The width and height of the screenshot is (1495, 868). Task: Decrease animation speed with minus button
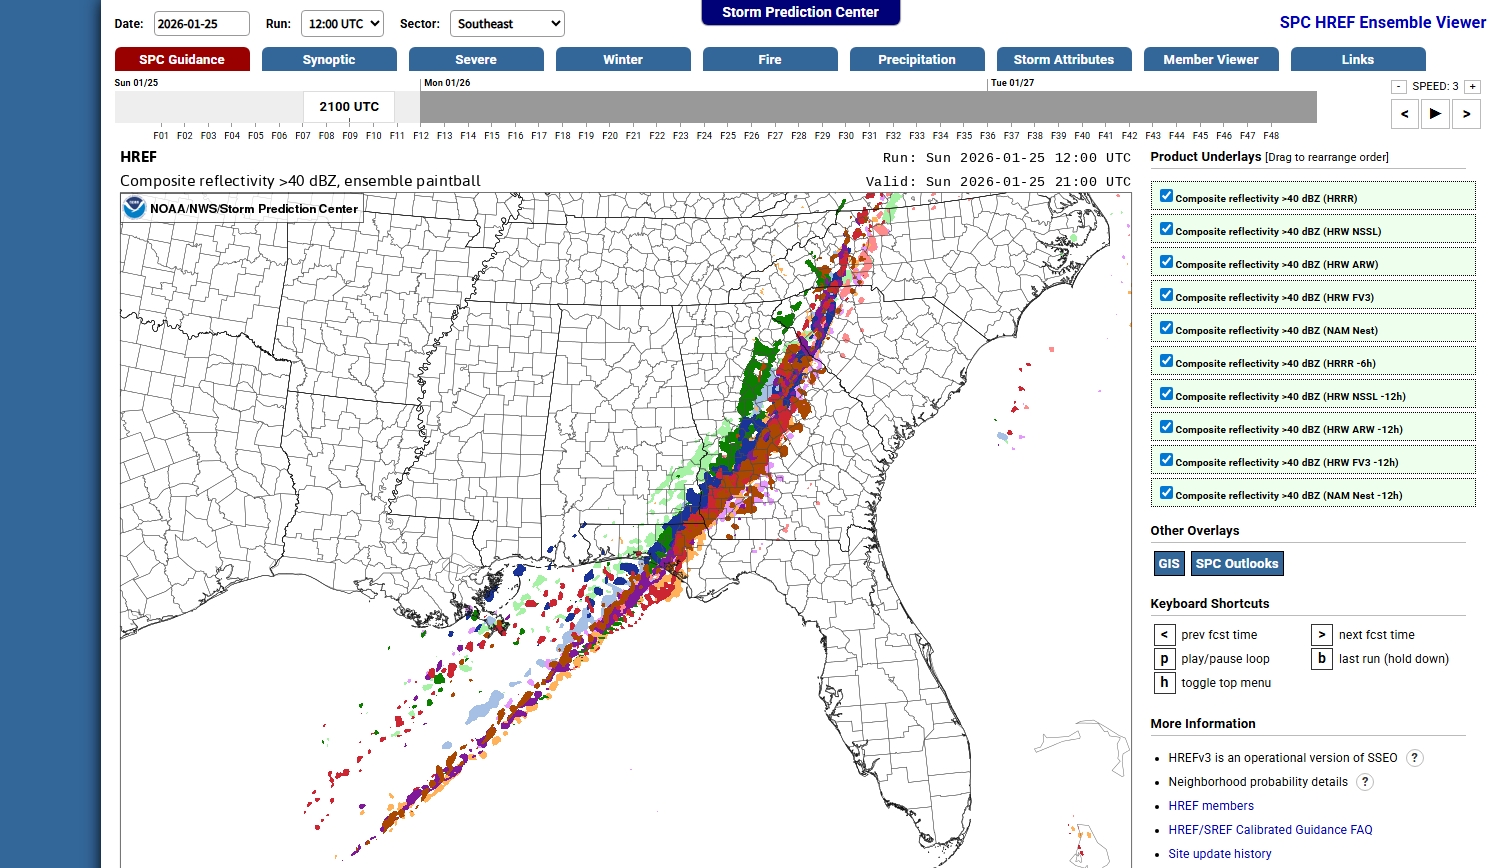click(x=1399, y=87)
